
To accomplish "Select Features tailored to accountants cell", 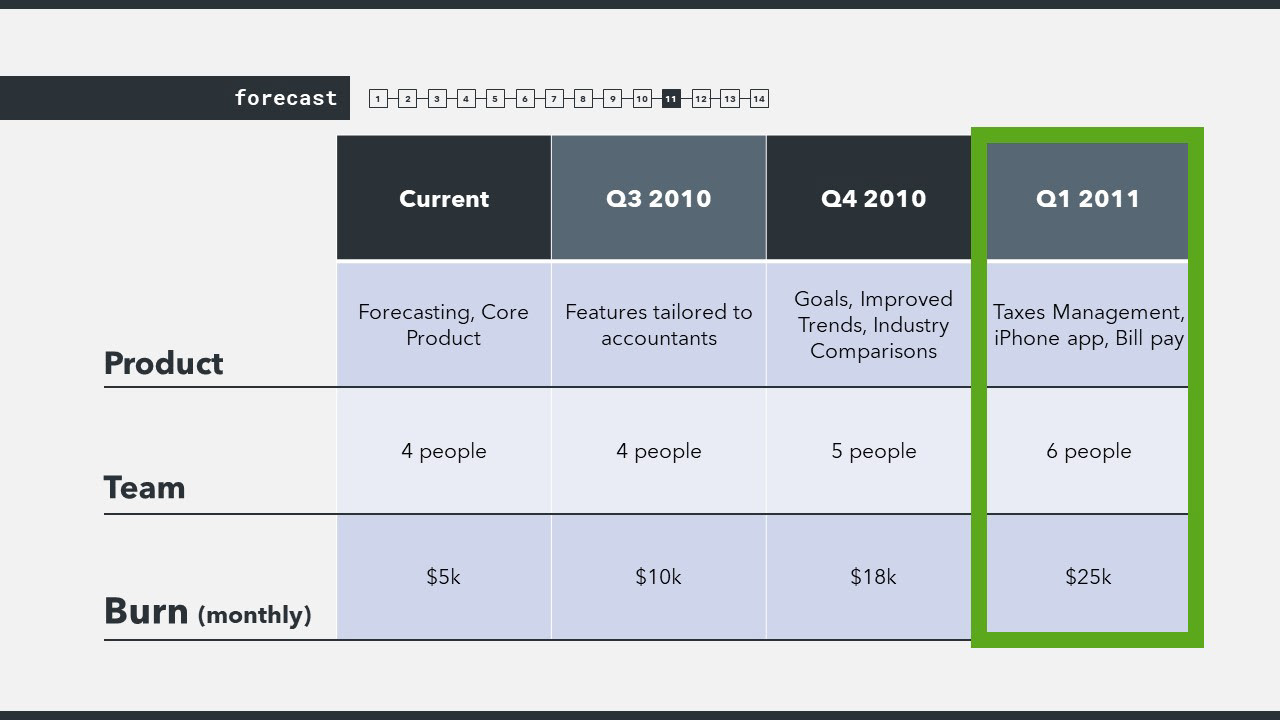I will click(x=658, y=325).
